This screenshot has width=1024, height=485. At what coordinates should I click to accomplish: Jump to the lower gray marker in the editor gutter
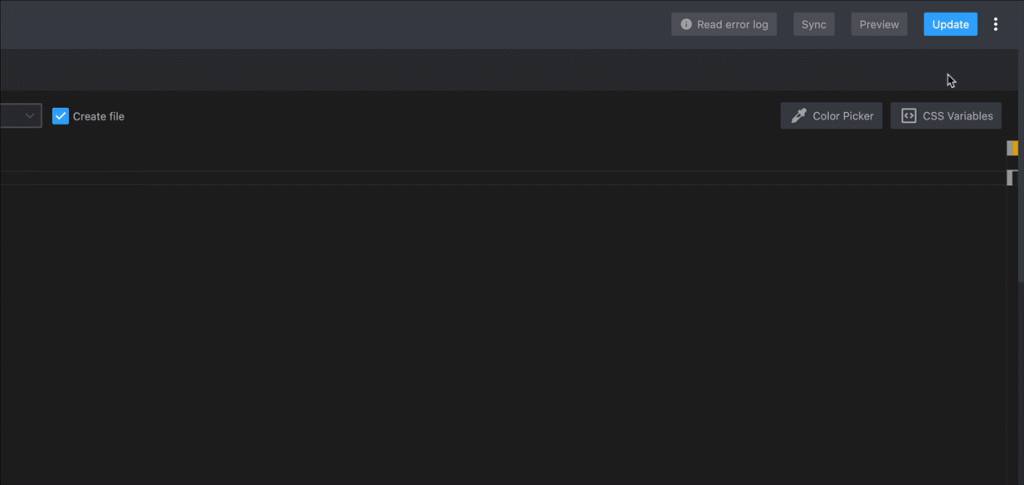coord(1012,178)
